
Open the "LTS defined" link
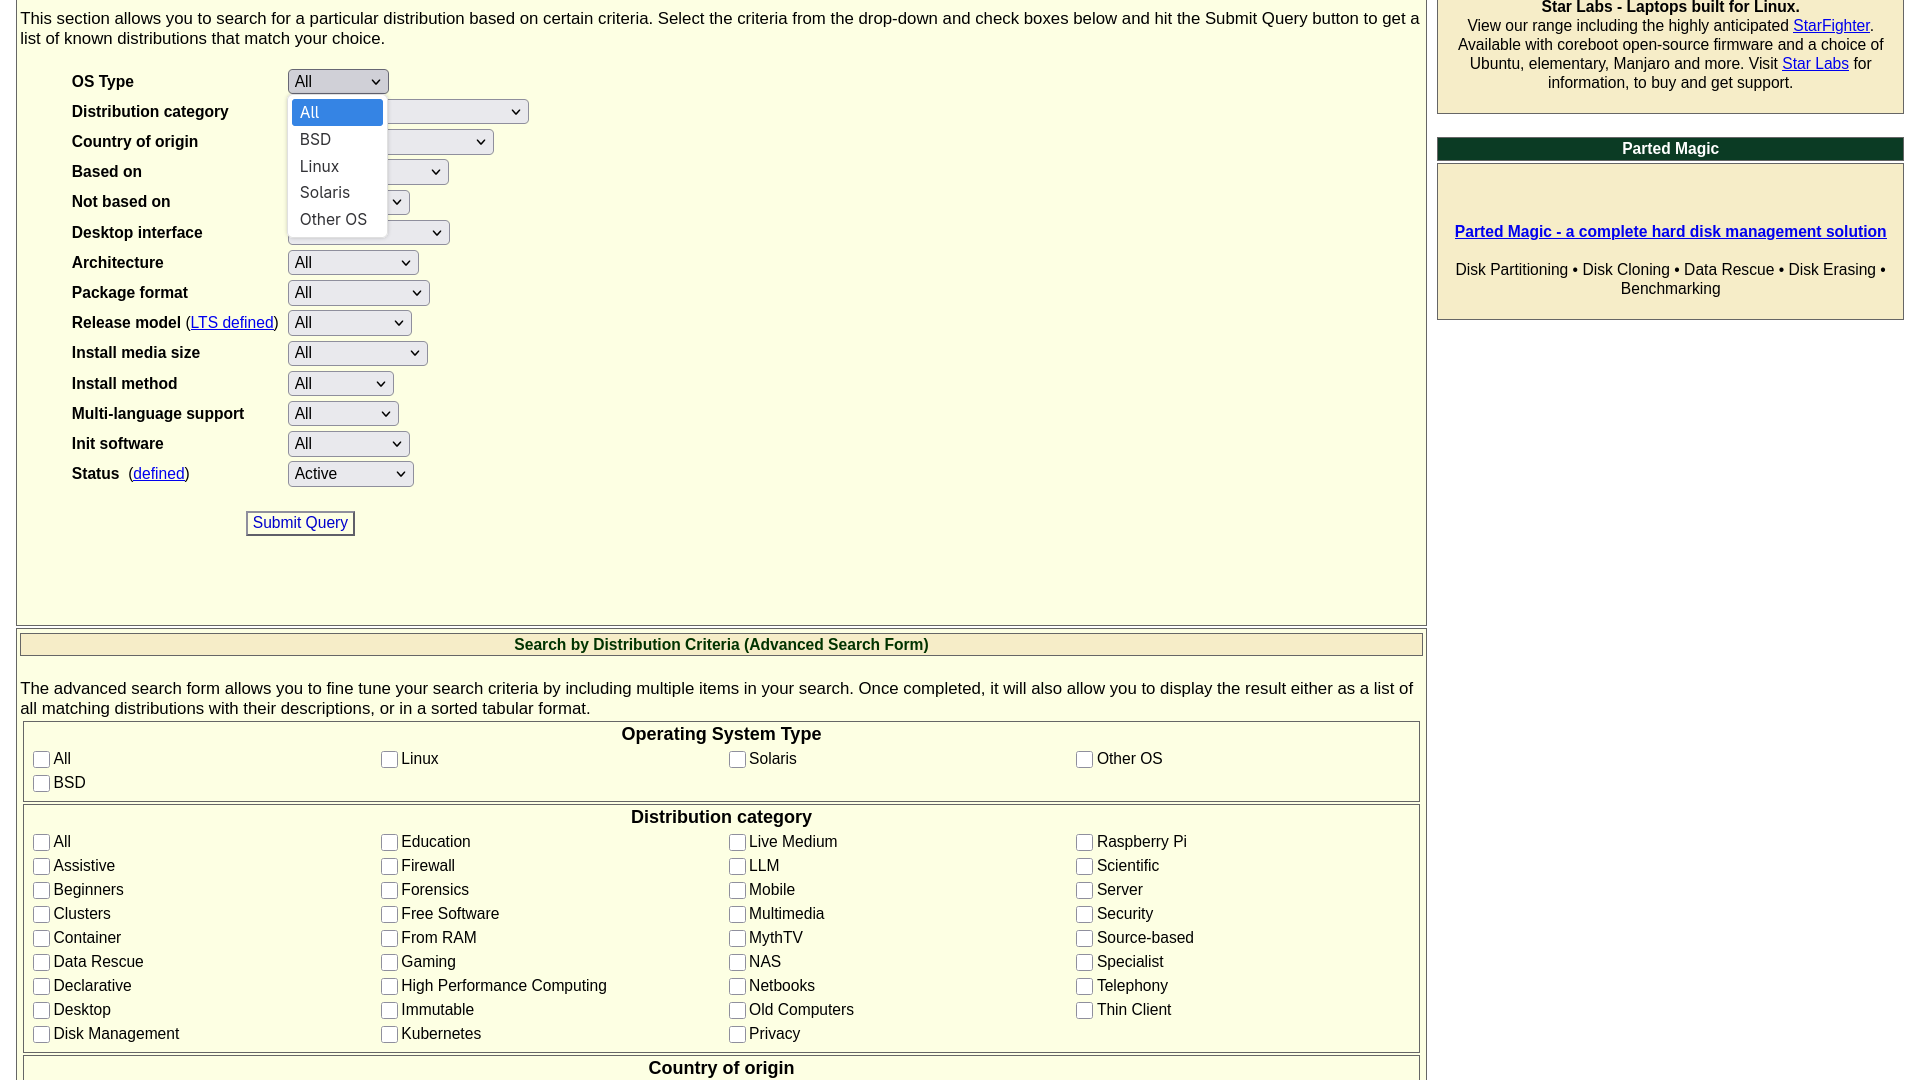click(x=231, y=322)
